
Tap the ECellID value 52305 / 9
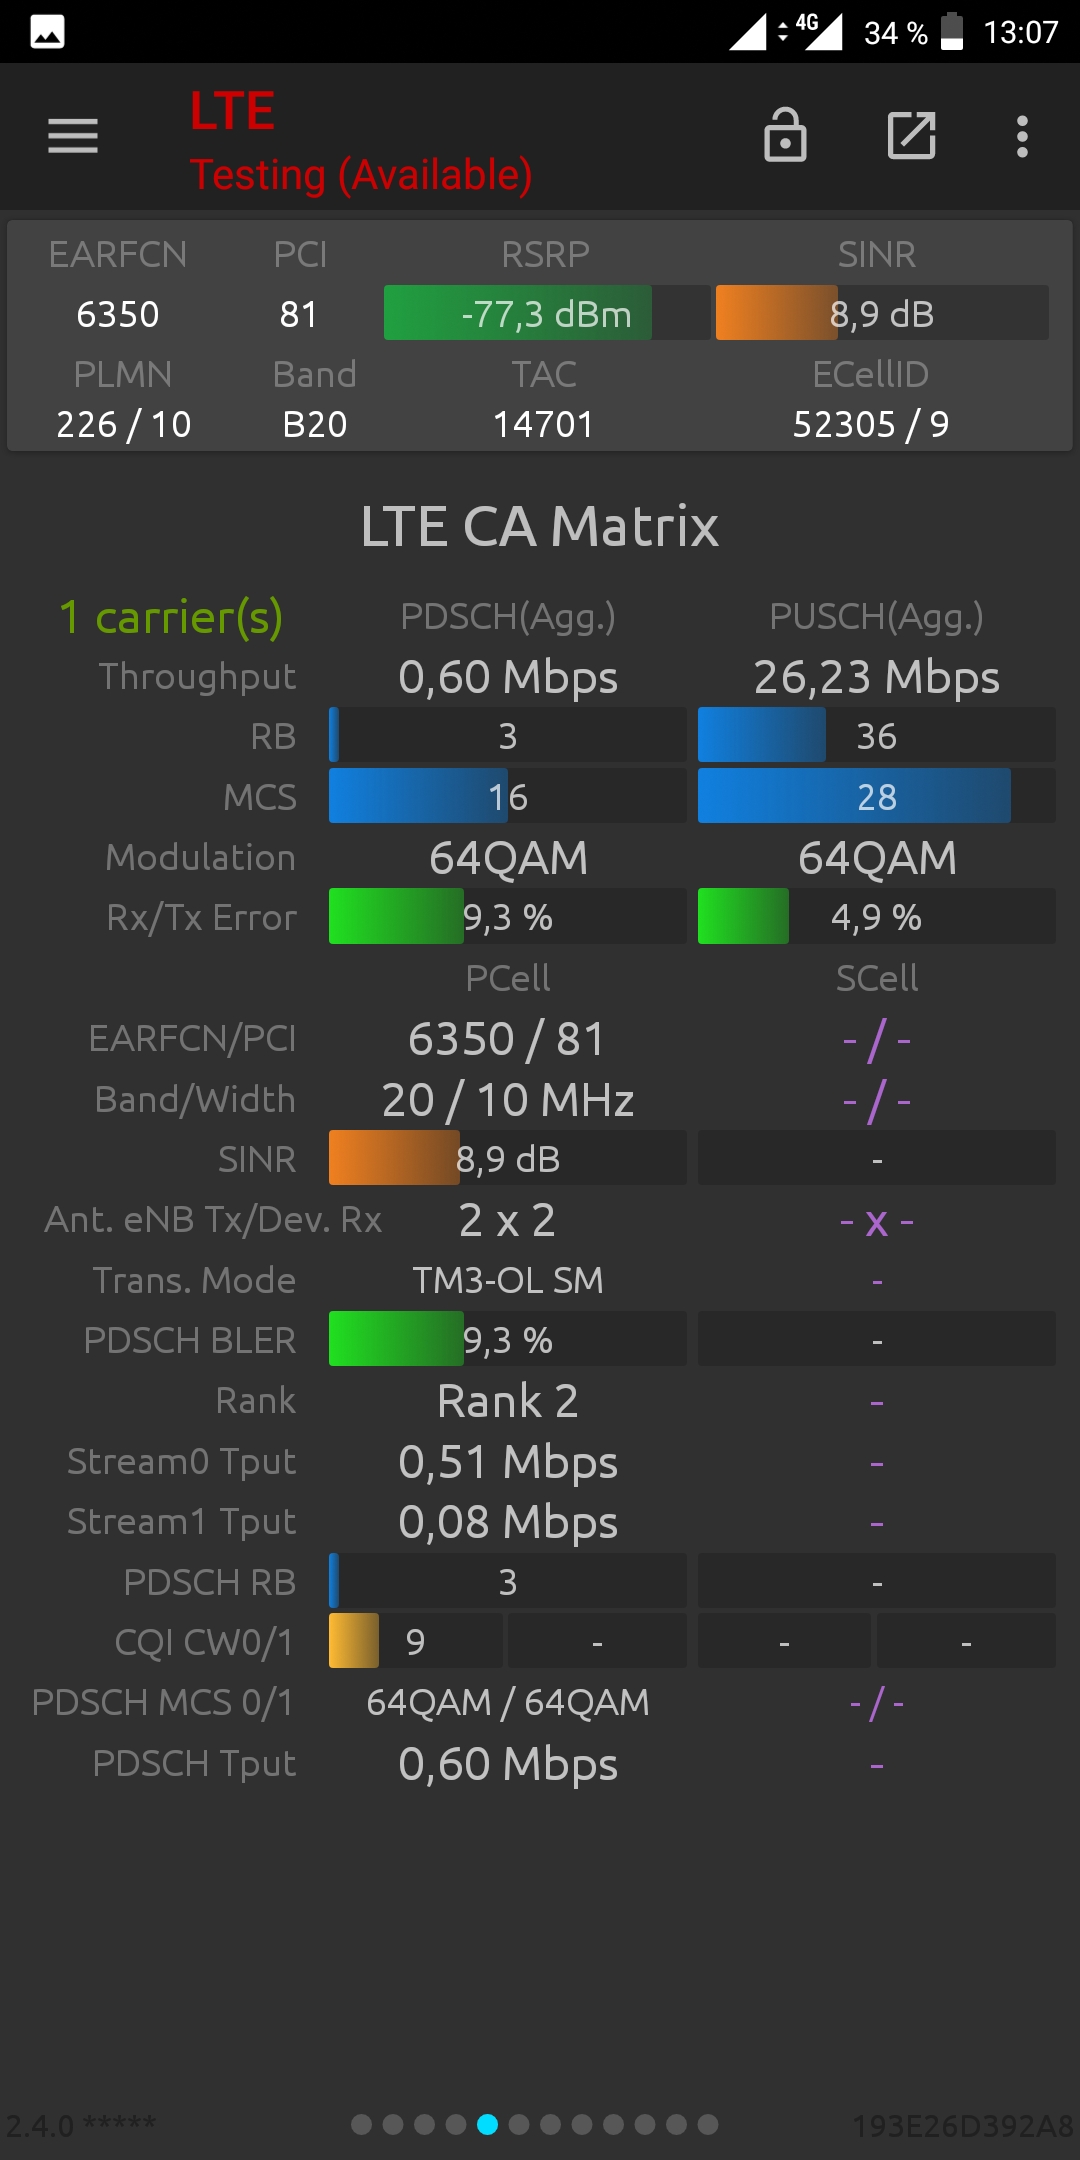pos(871,424)
